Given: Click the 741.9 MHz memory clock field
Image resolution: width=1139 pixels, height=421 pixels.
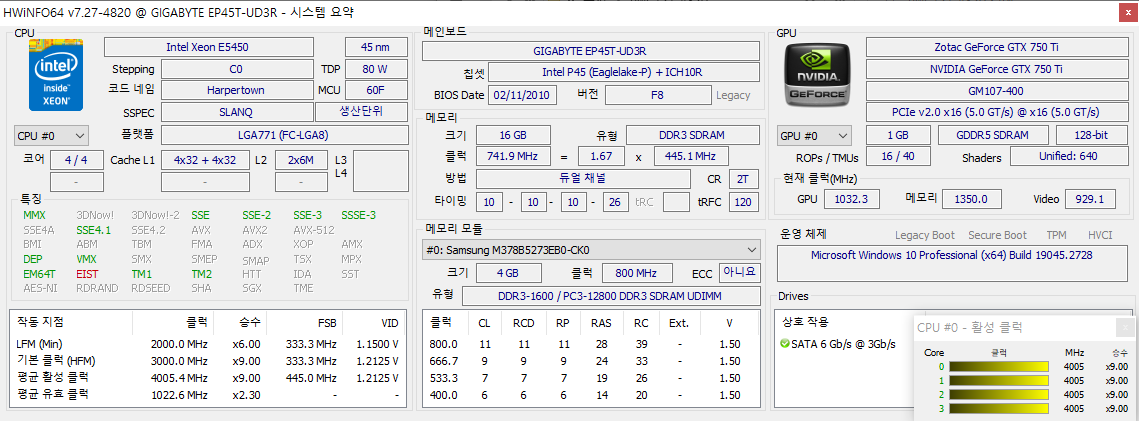Looking at the screenshot, I should click(x=513, y=156).
